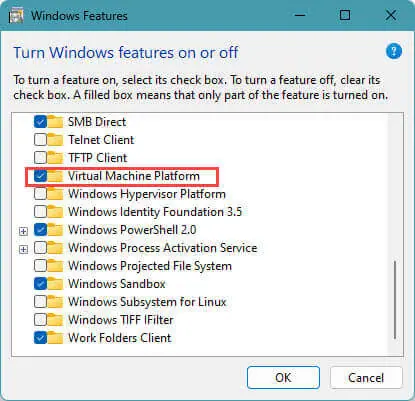The width and height of the screenshot is (415, 401).
Task: Tick the Windows Hypervisor Platform checkbox
Action: 40,194
